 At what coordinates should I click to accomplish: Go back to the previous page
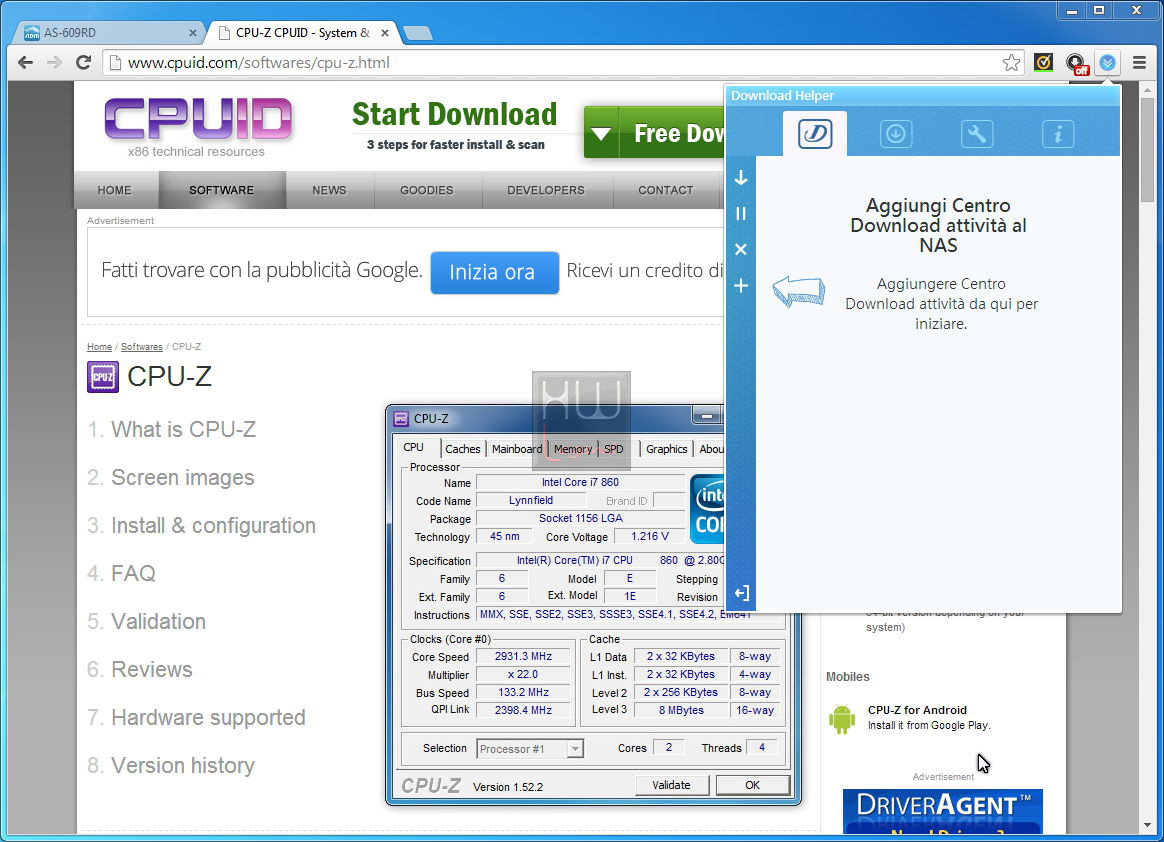coord(25,62)
